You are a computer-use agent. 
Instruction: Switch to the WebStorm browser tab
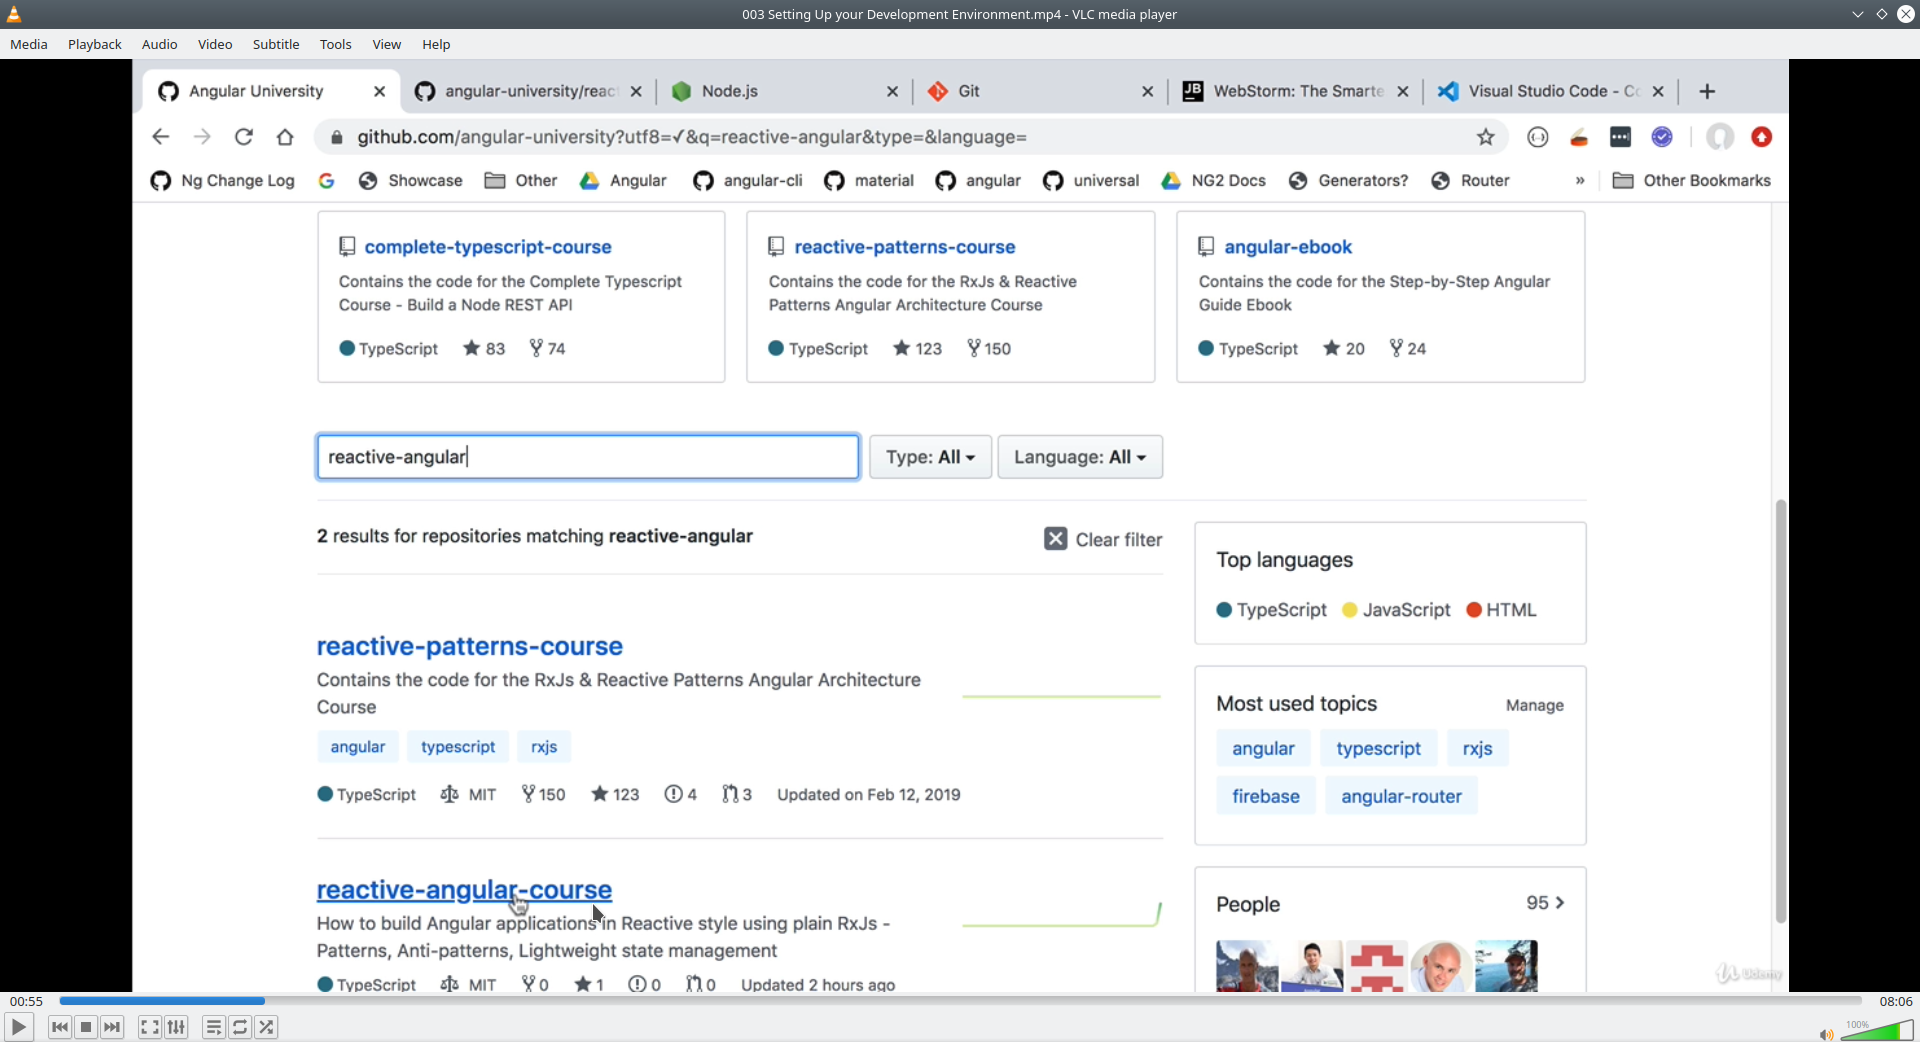[x=1296, y=91]
